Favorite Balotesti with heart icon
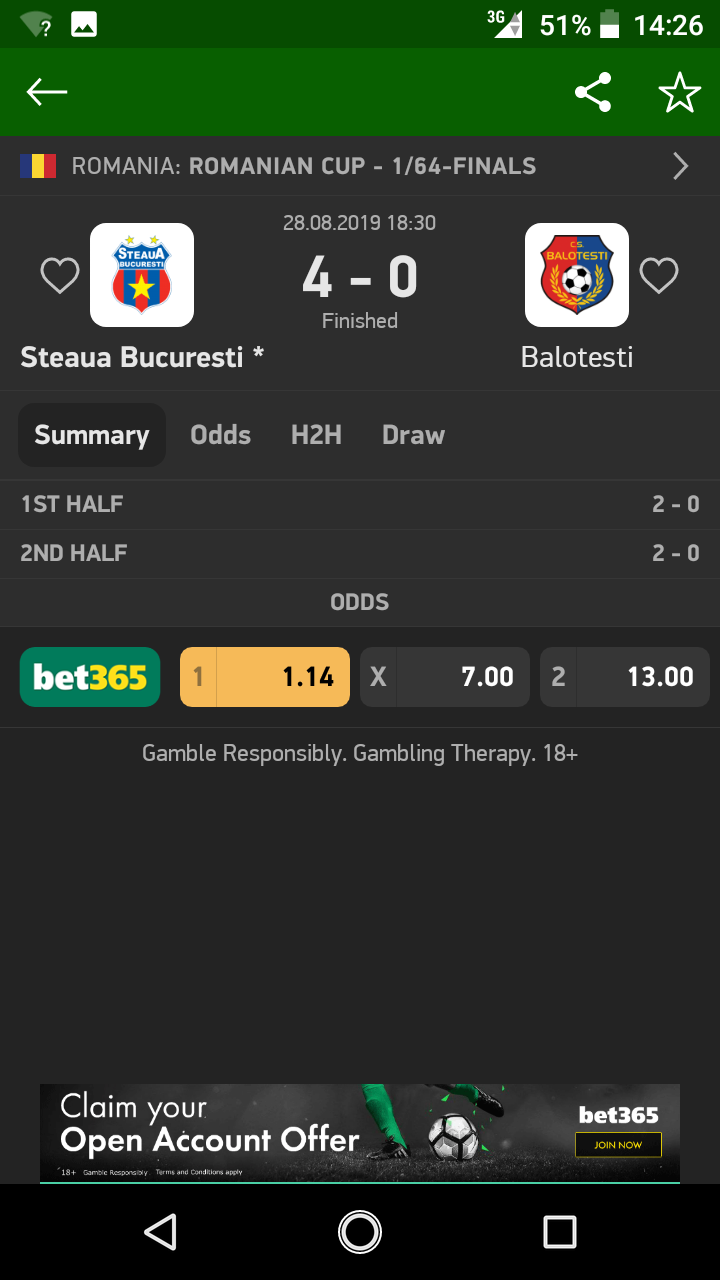 [659, 276]
